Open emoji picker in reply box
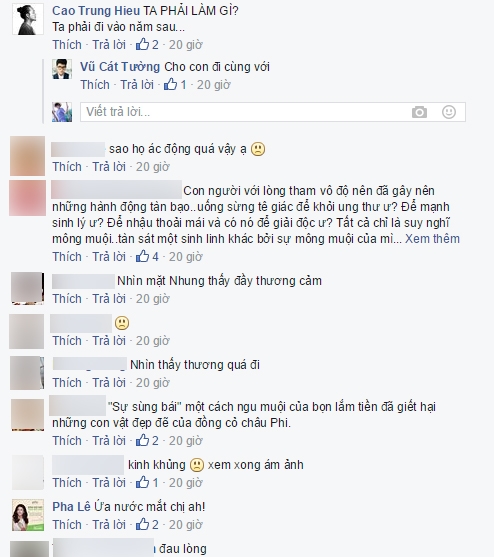Image resolution: width=494 pixels, height=557 pixels. pyautogui.click(x=449, y=112)
